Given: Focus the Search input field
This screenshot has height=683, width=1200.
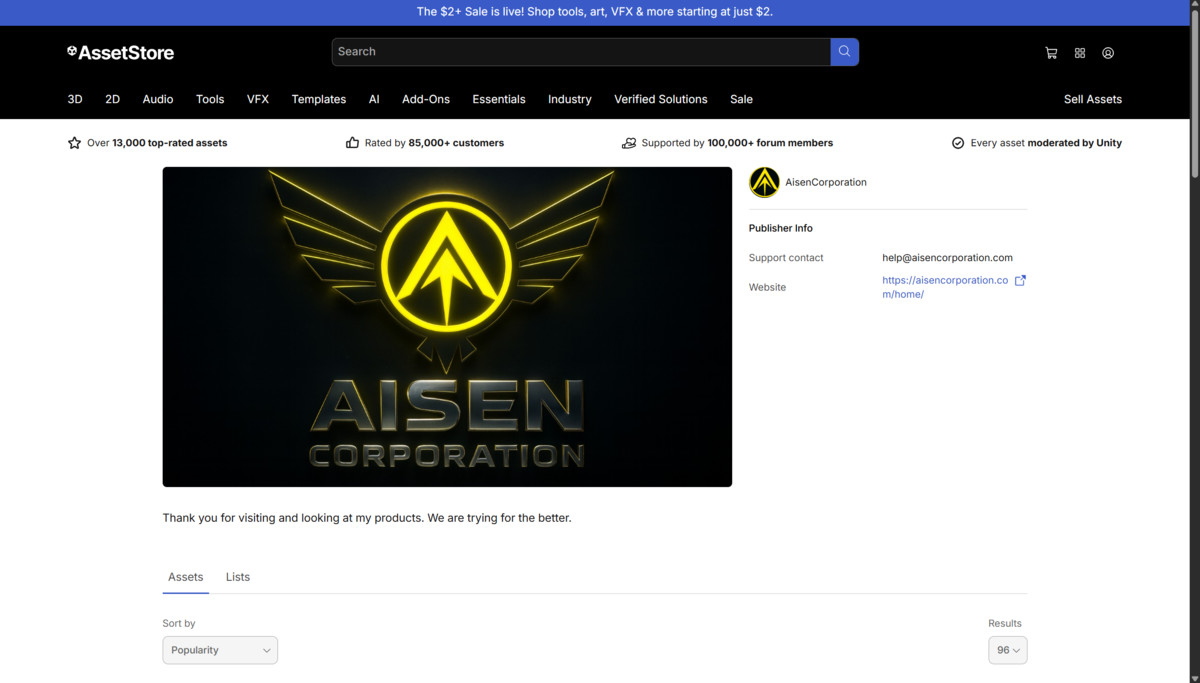Looking at the screenshot, I should pyautogui.click(x=581, y=52).
